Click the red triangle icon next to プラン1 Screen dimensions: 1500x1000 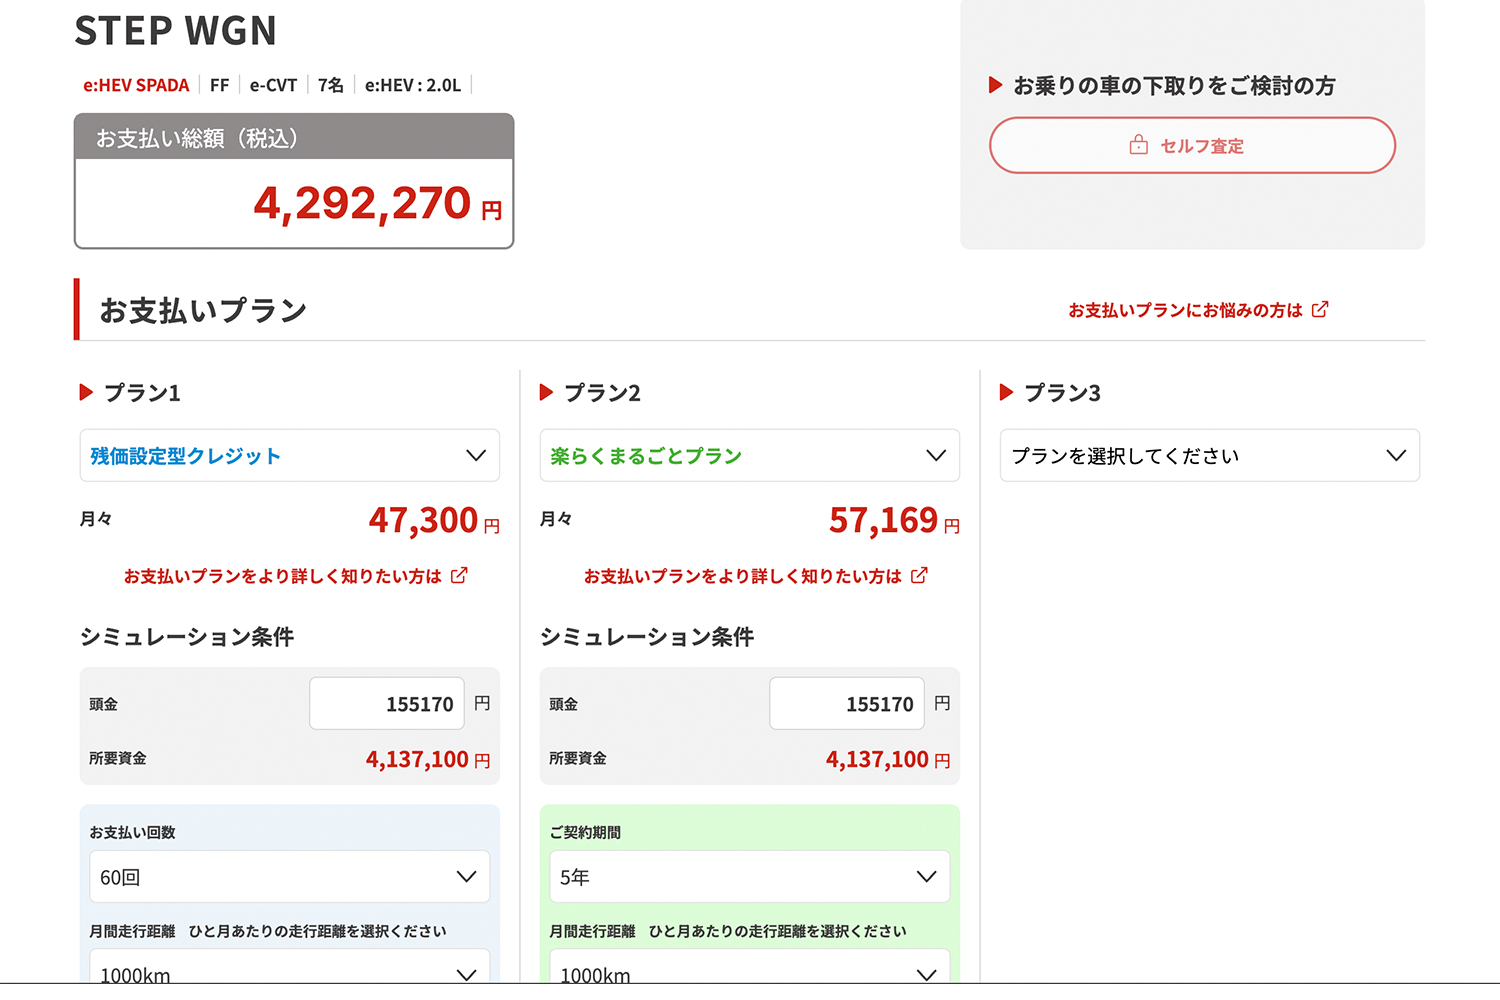[86, 392]
